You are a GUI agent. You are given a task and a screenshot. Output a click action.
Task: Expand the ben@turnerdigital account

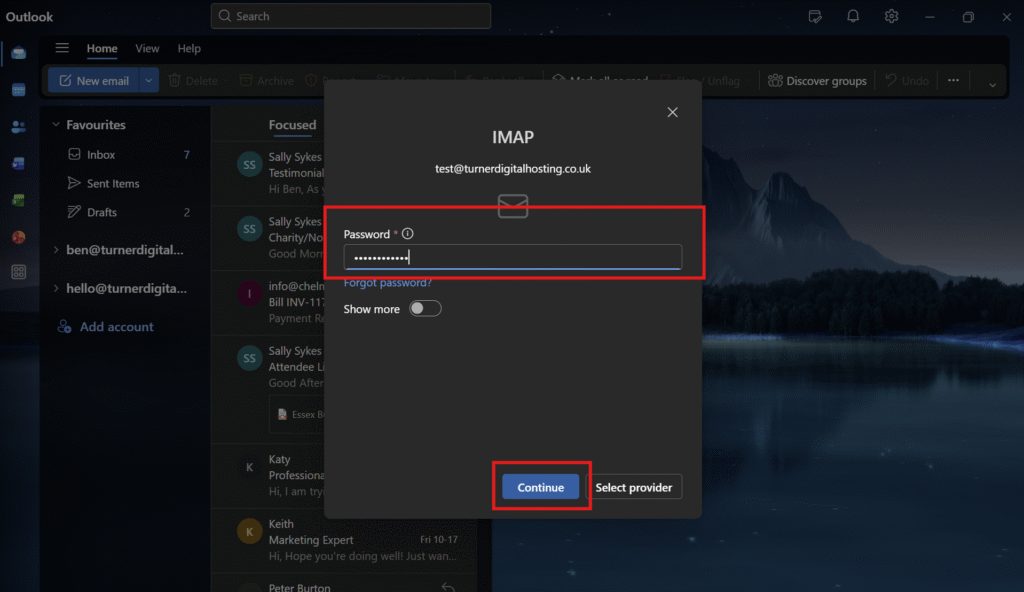[x=56, y=250]
